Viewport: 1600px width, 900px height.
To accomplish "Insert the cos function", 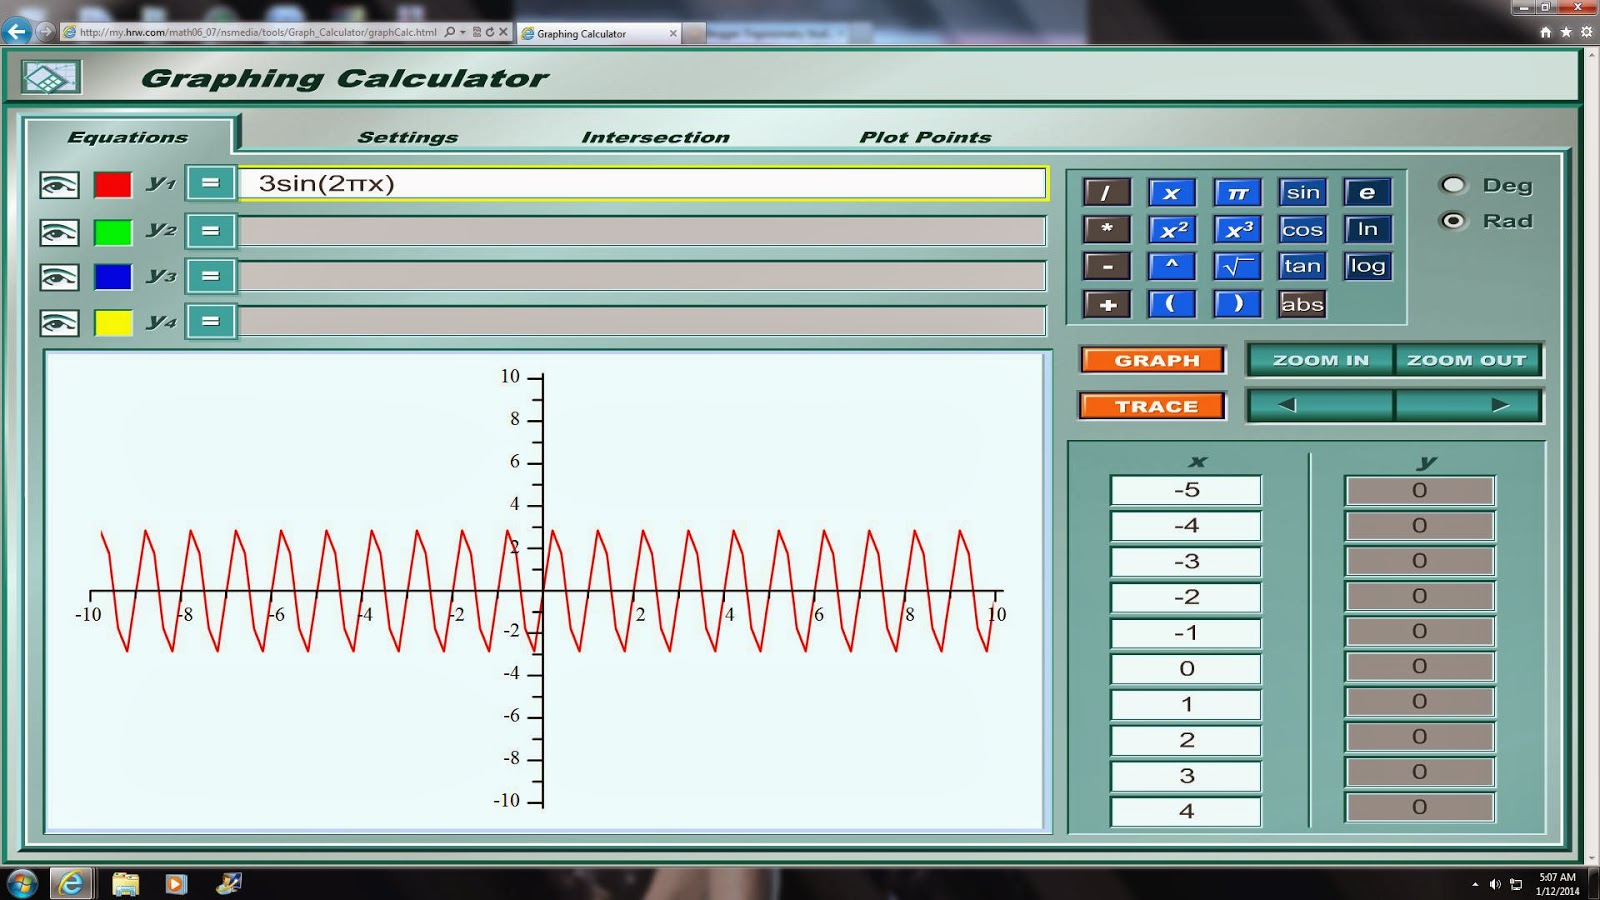I will (1303, 229).
